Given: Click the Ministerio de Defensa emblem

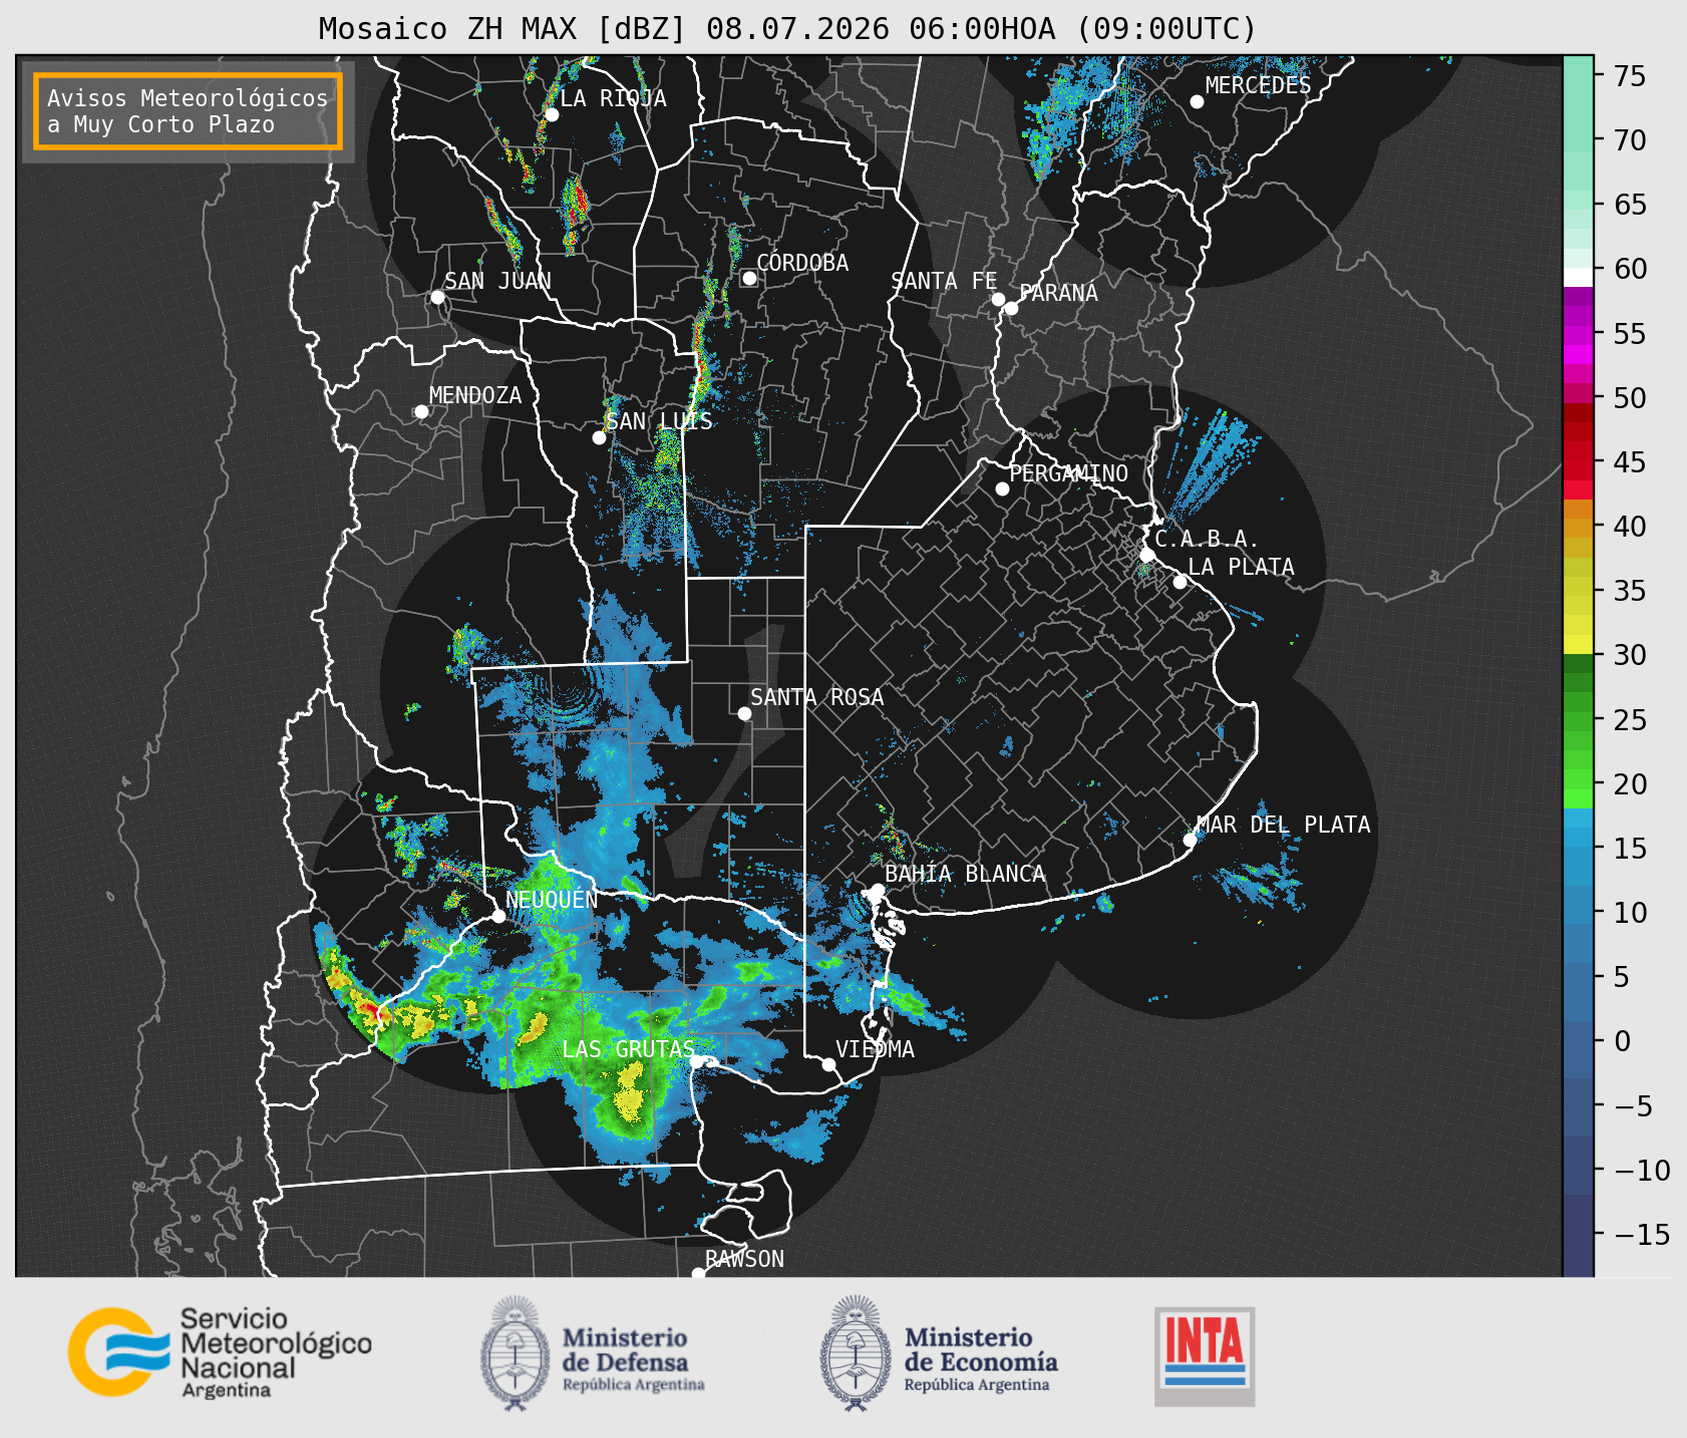Looking at the screenshot, I should coord(515,1353).
